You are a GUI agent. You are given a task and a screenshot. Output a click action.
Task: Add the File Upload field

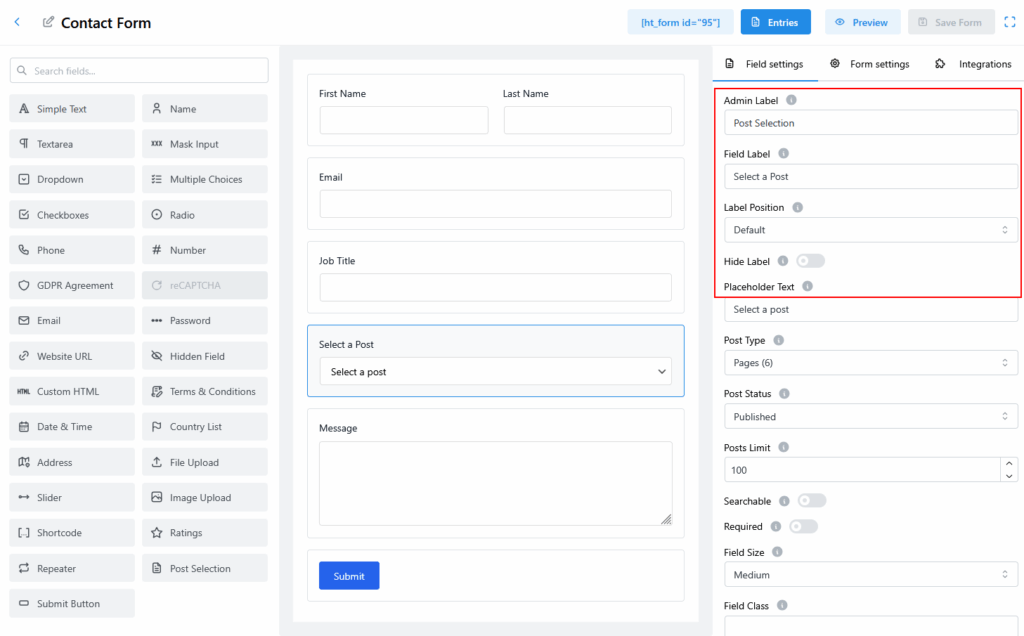point(204,462)
